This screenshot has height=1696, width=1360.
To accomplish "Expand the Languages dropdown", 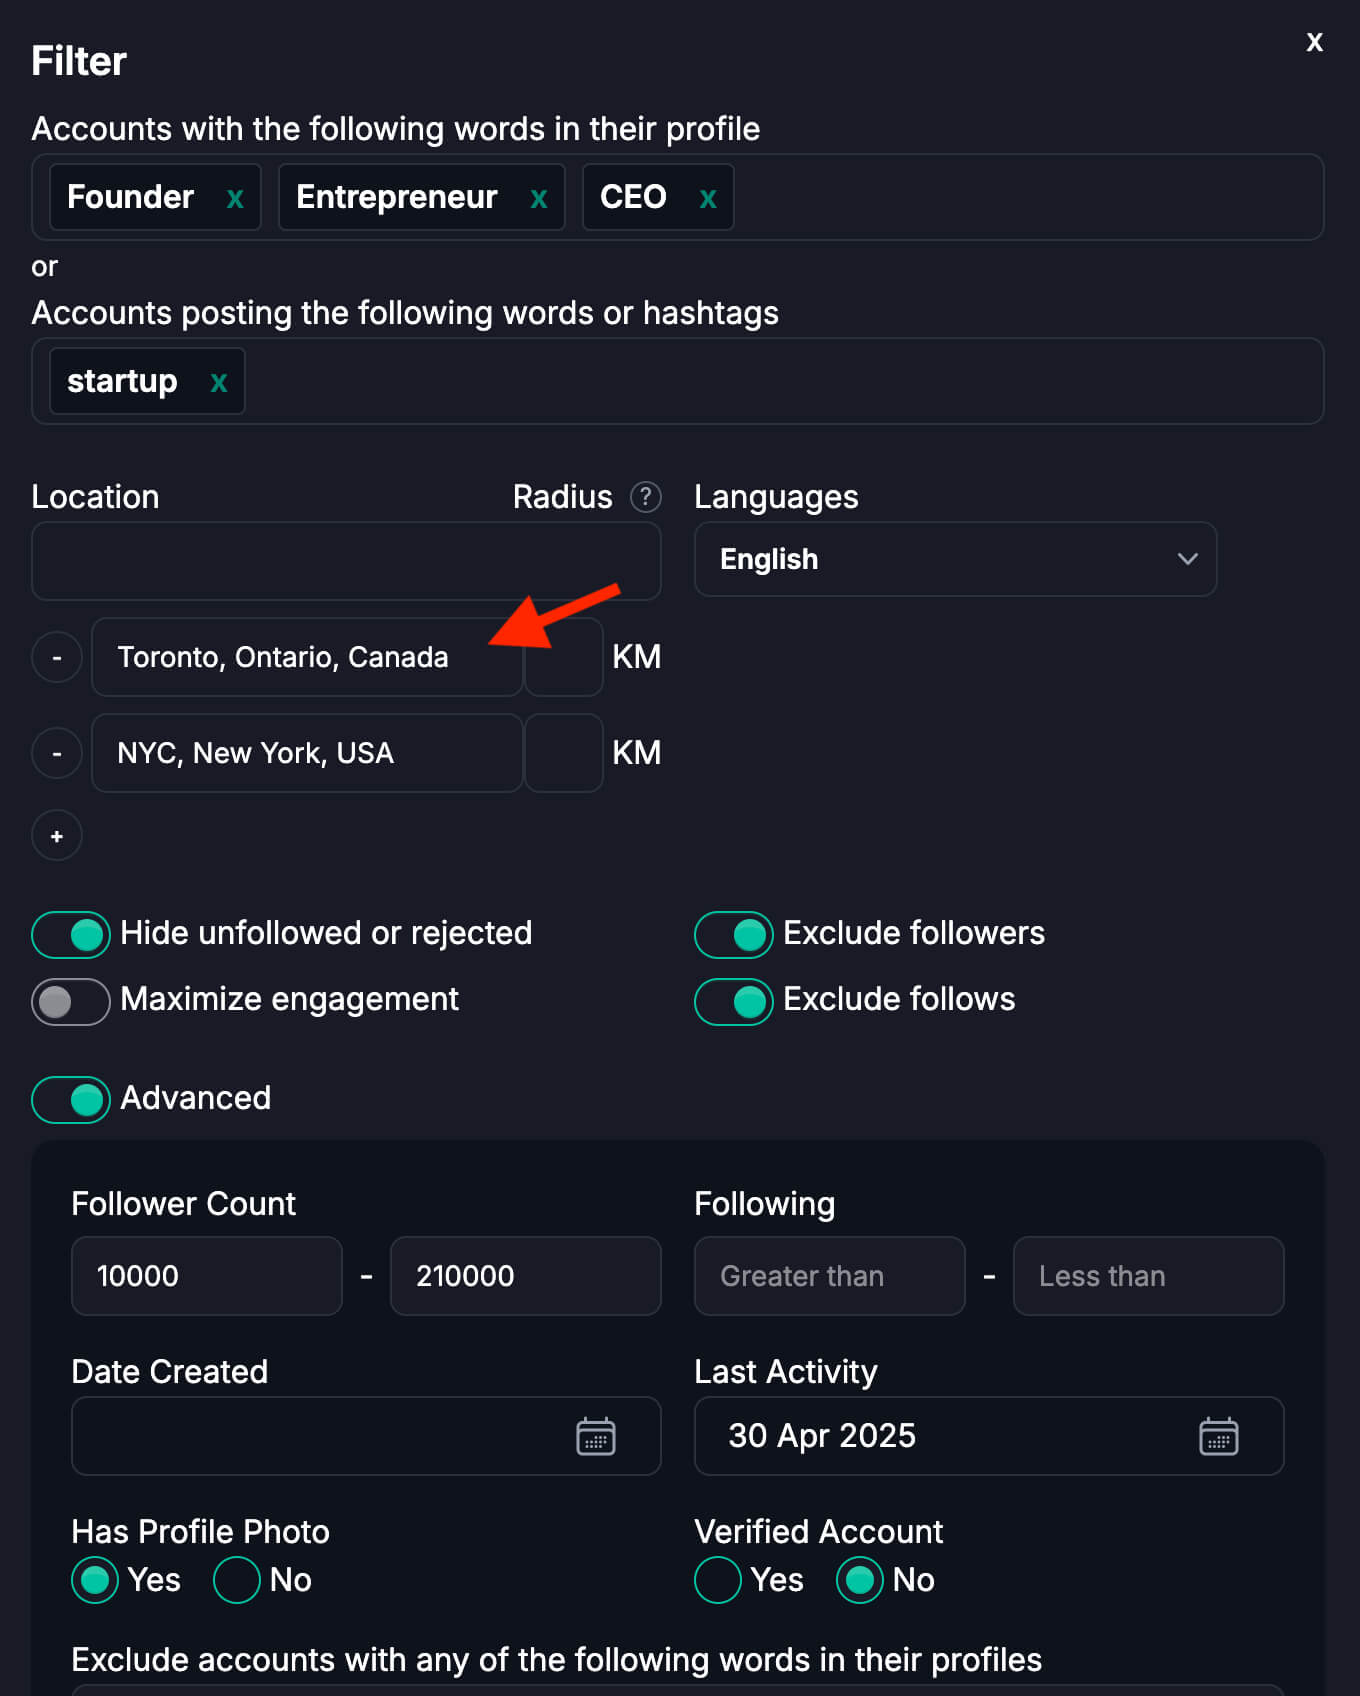I will (955, 559).
